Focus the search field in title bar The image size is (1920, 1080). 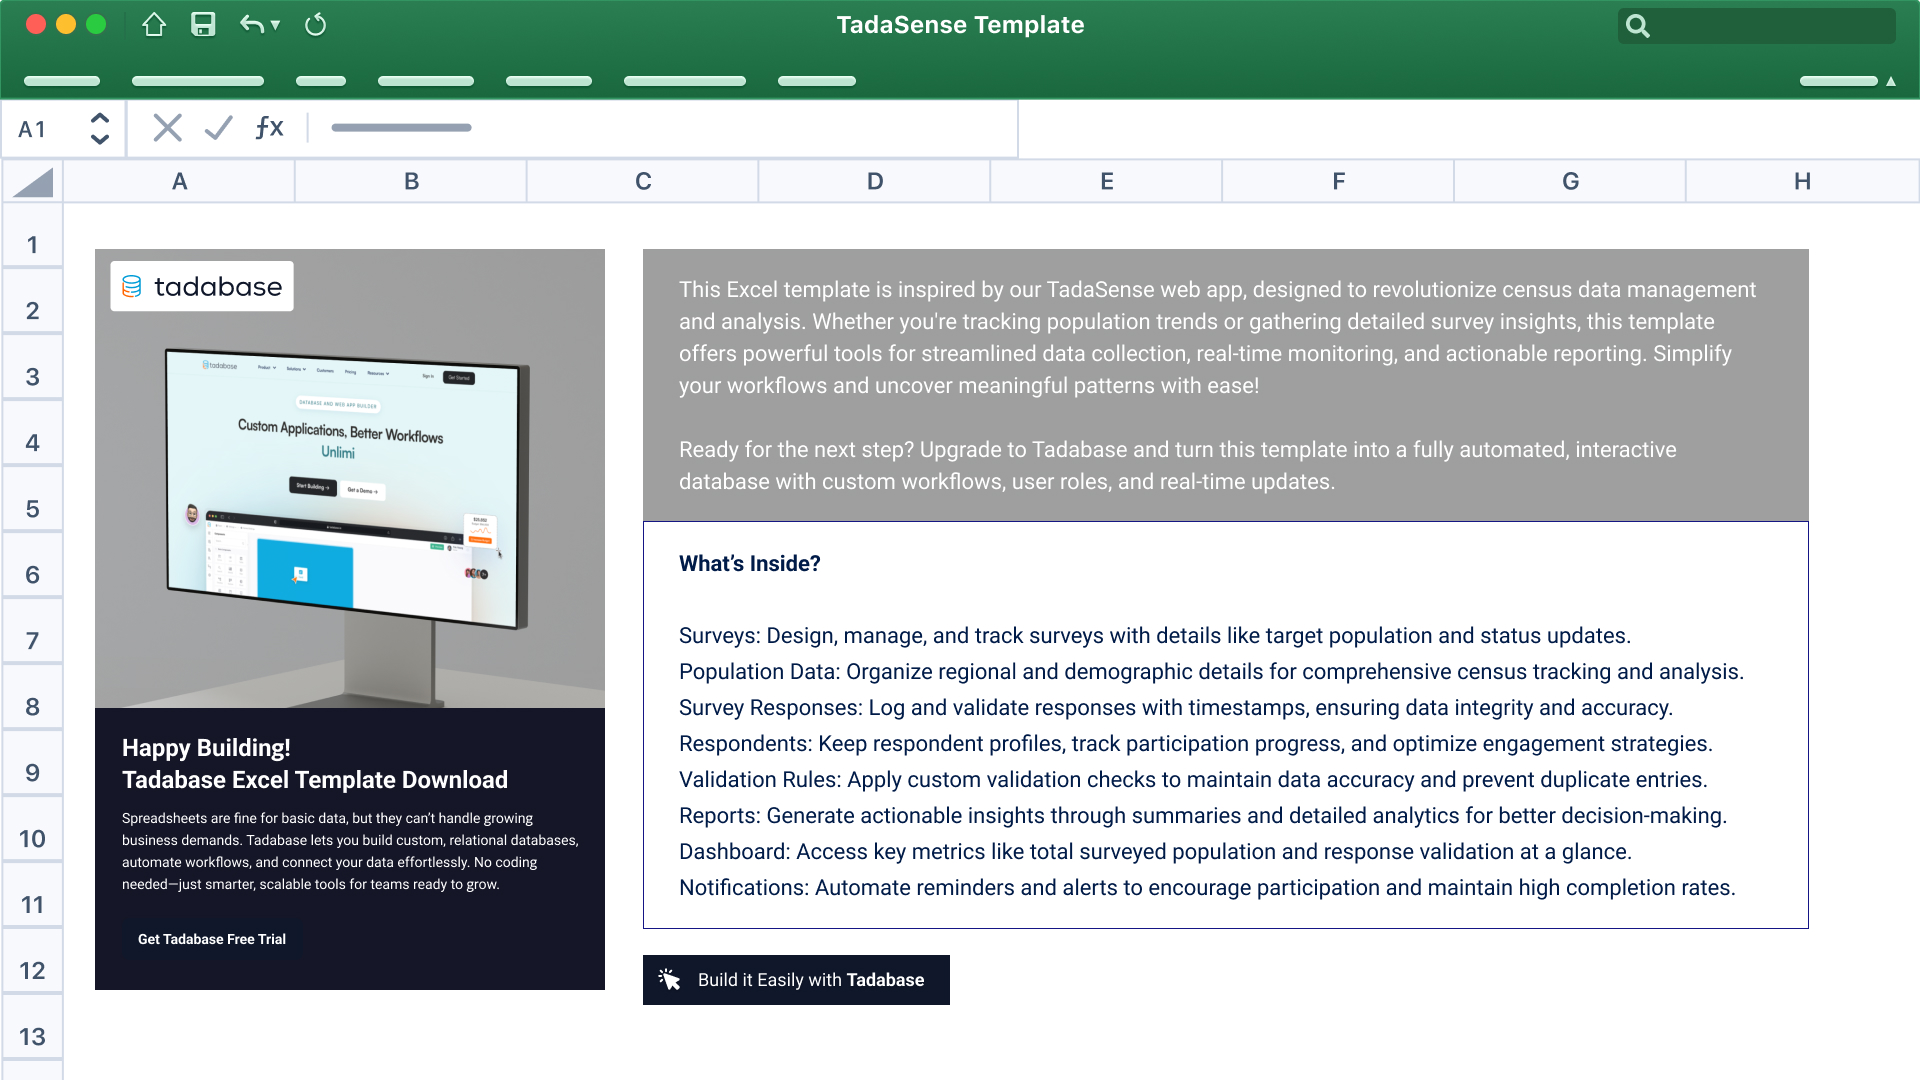(1756, 26)
